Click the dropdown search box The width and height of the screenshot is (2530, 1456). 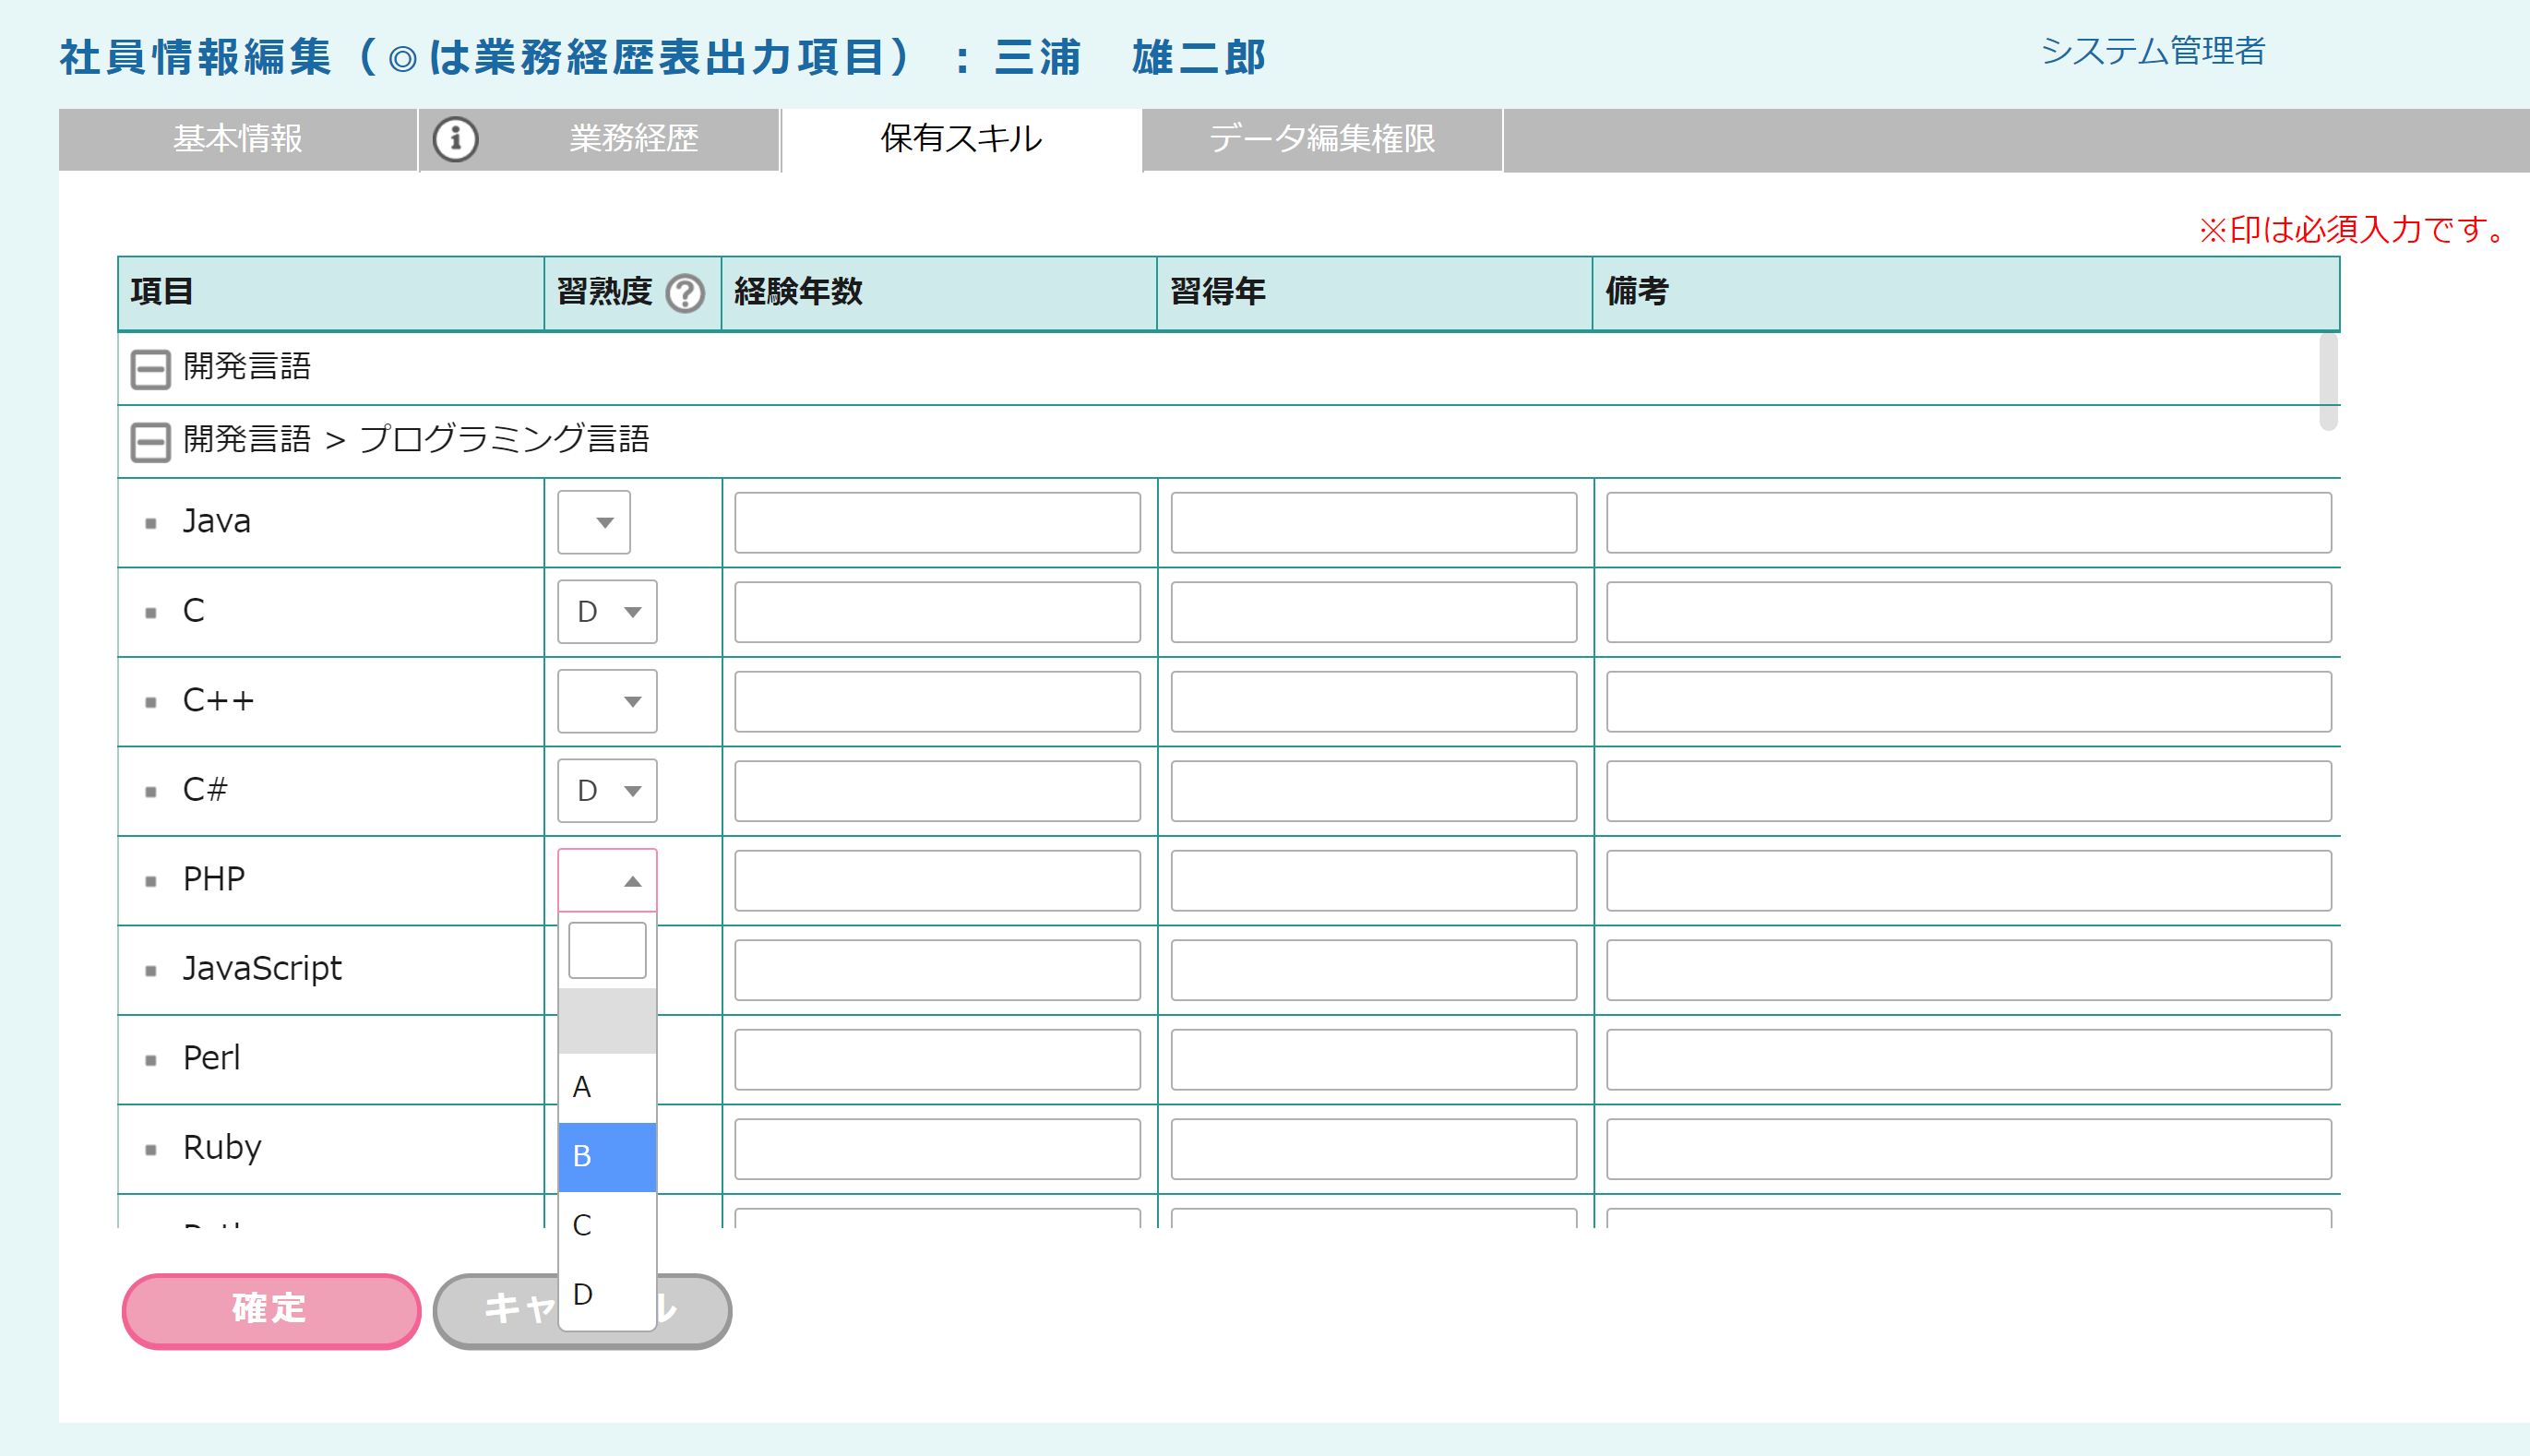click(x=606, y=950)
